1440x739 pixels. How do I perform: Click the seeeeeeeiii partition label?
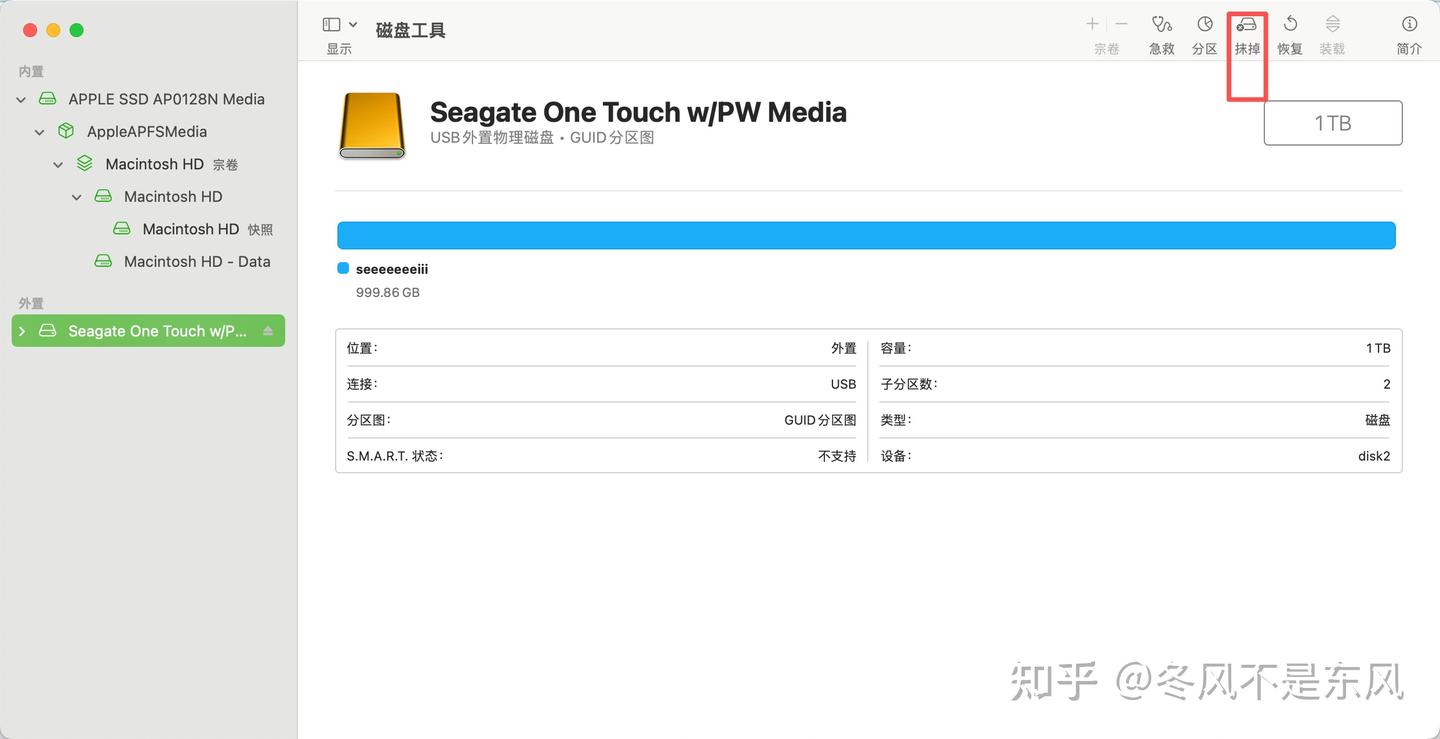(x=392, y=269)
